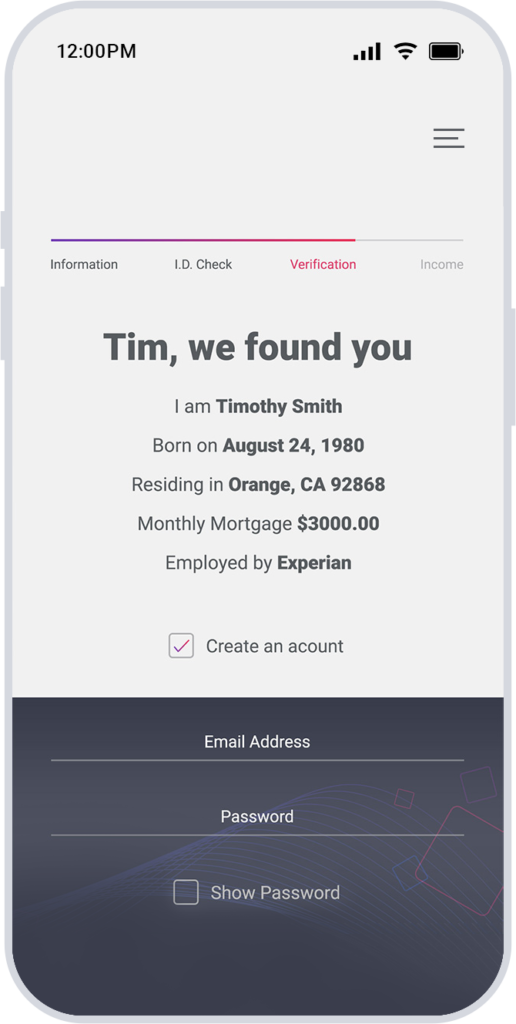This screenshot has width=516, height=1024.
Task: Go to the I.D. Check step
Action: (x=203, y=264)
